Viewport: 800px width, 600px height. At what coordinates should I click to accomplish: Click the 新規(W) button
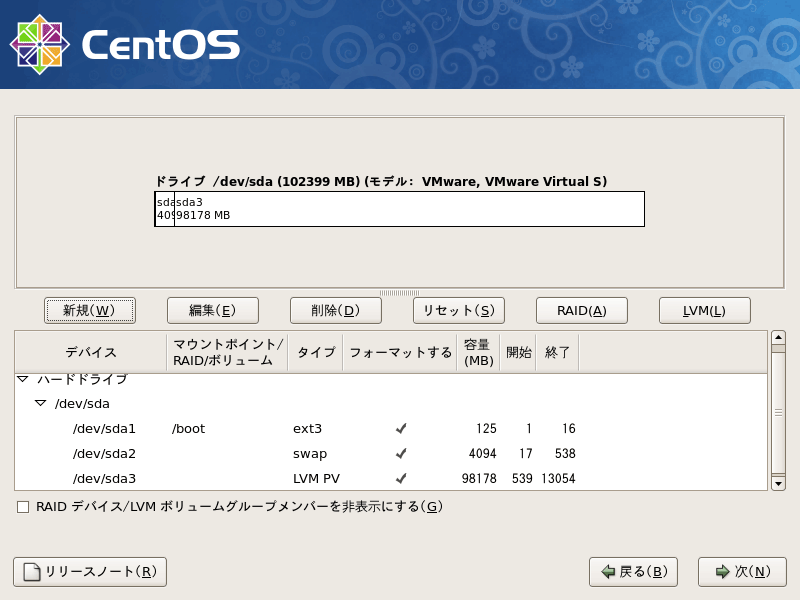(x=90, y=310)
